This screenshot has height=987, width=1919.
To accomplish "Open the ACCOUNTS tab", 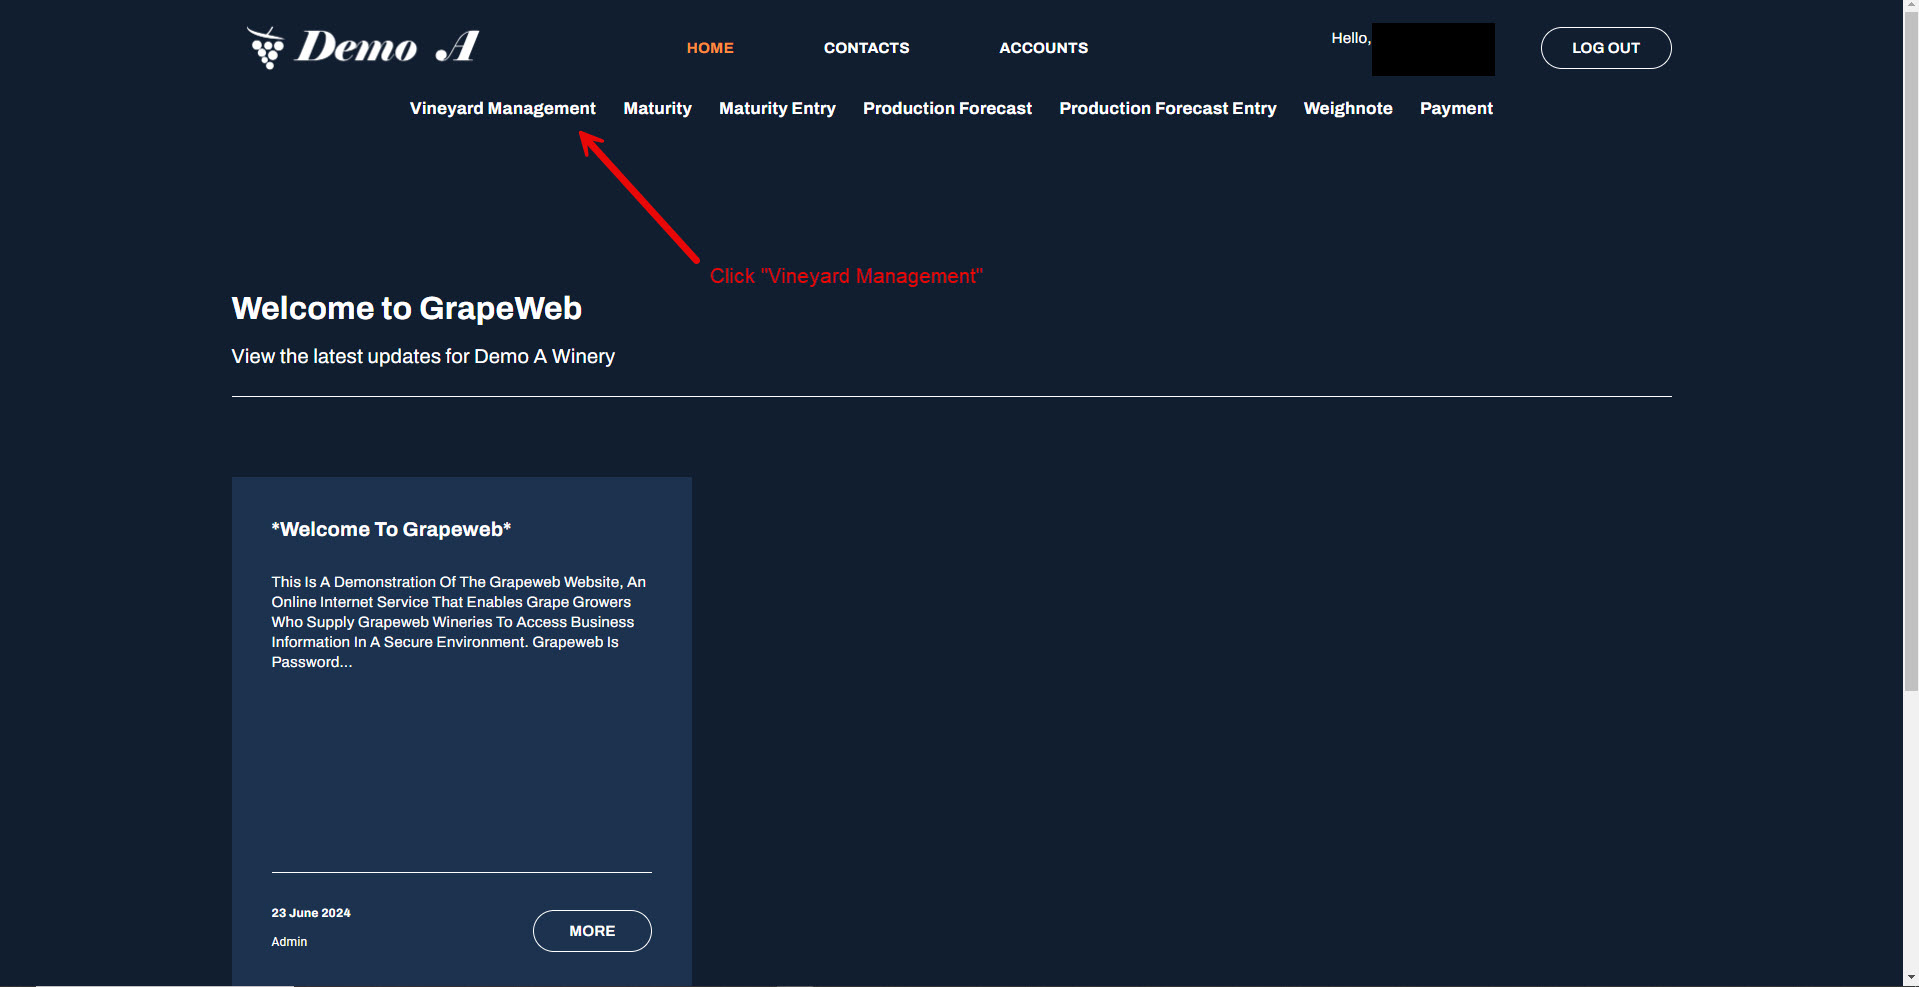I will coord(1043,47).
